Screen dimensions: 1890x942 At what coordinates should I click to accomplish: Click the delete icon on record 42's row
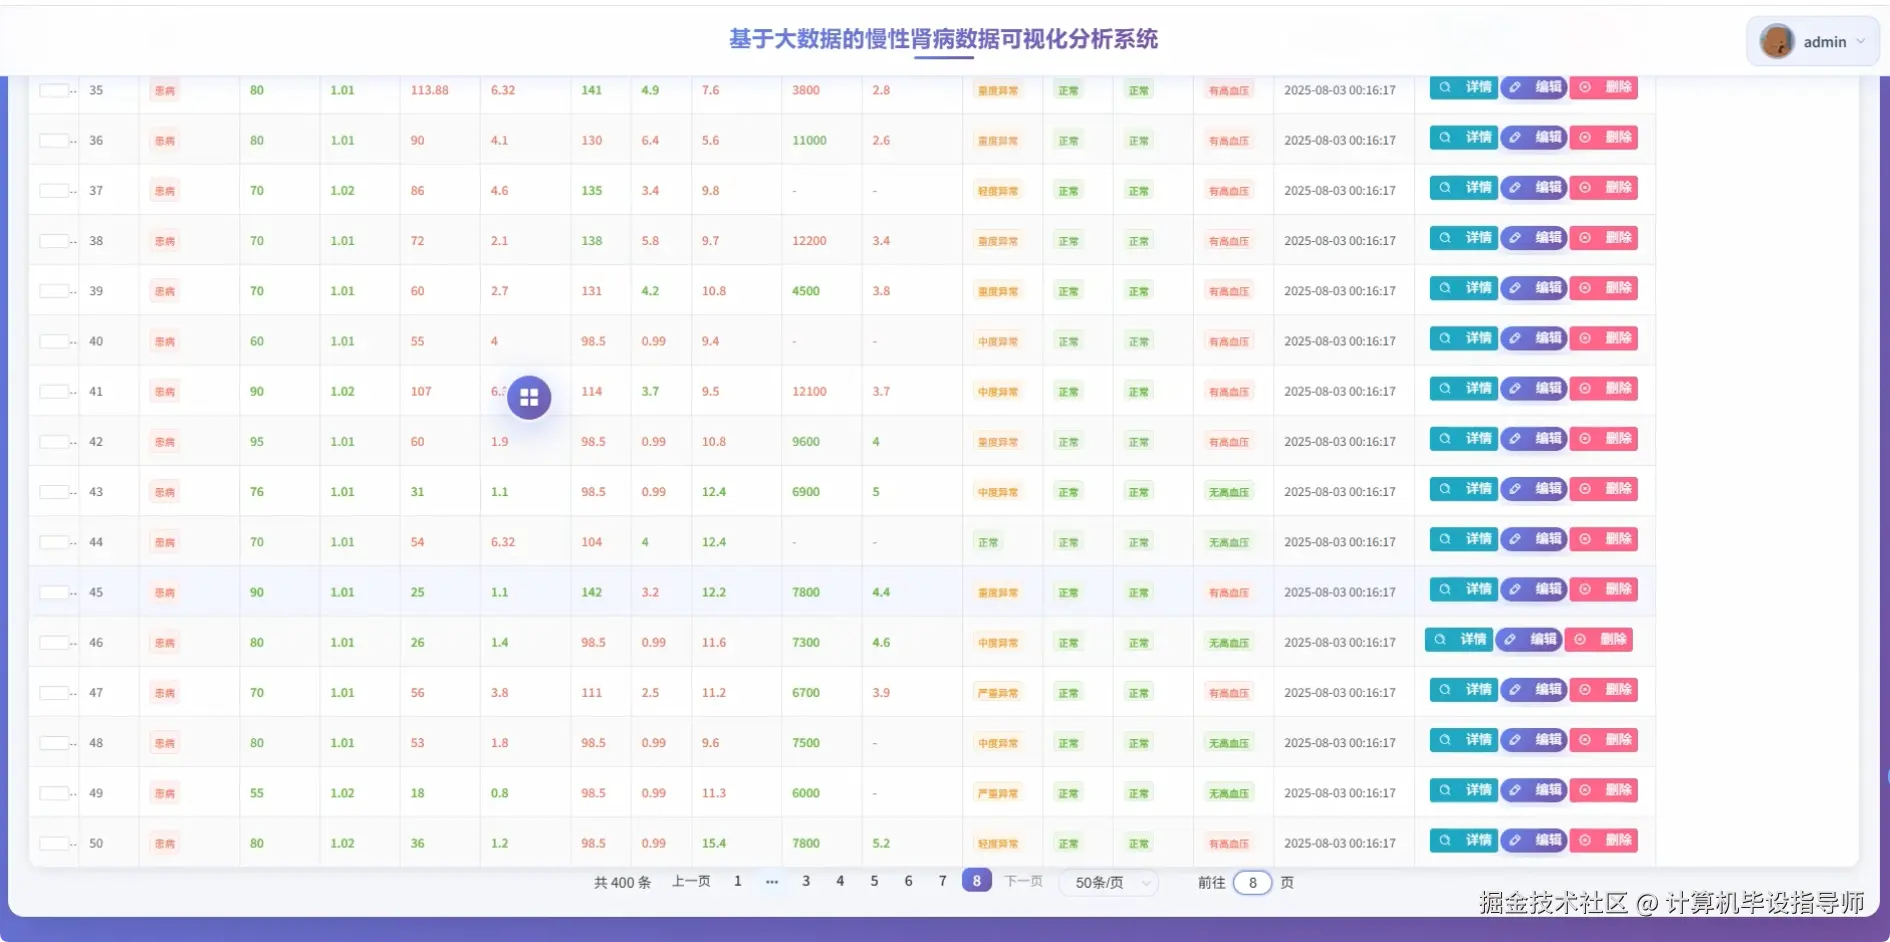(1584, 439)
